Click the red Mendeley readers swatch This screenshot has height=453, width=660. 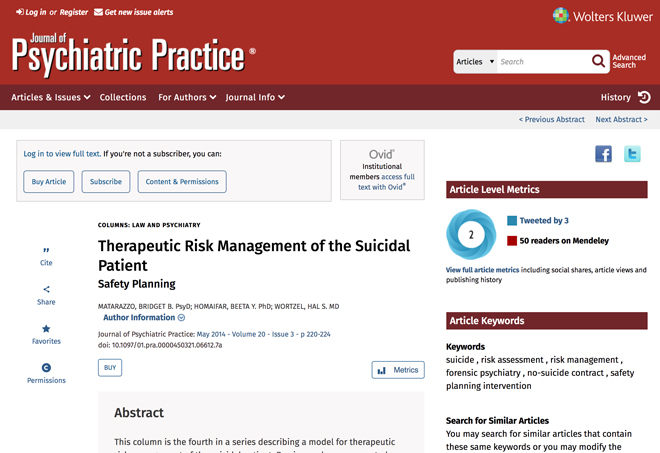point(512,241)
